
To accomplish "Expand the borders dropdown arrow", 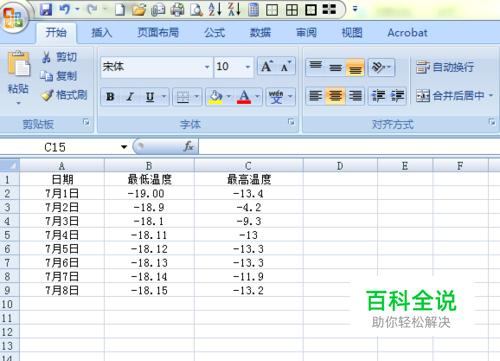I will click(197, 97).
